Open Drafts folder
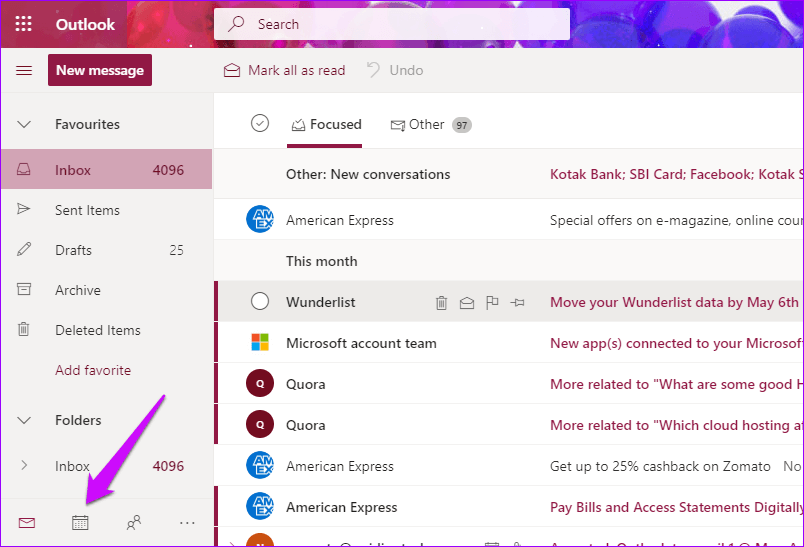The height and width of the screenshot is (547, 804). click(107, 250)
